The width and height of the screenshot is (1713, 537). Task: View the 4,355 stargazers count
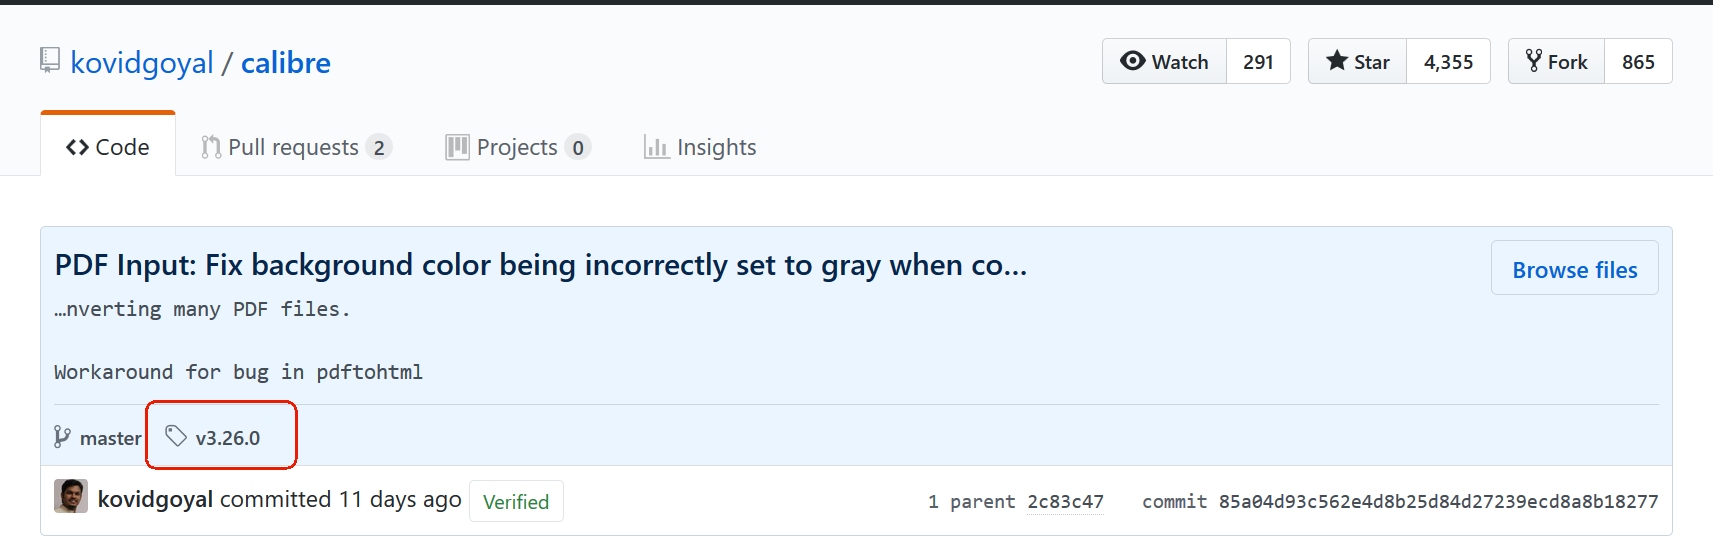coord(1448,62)
